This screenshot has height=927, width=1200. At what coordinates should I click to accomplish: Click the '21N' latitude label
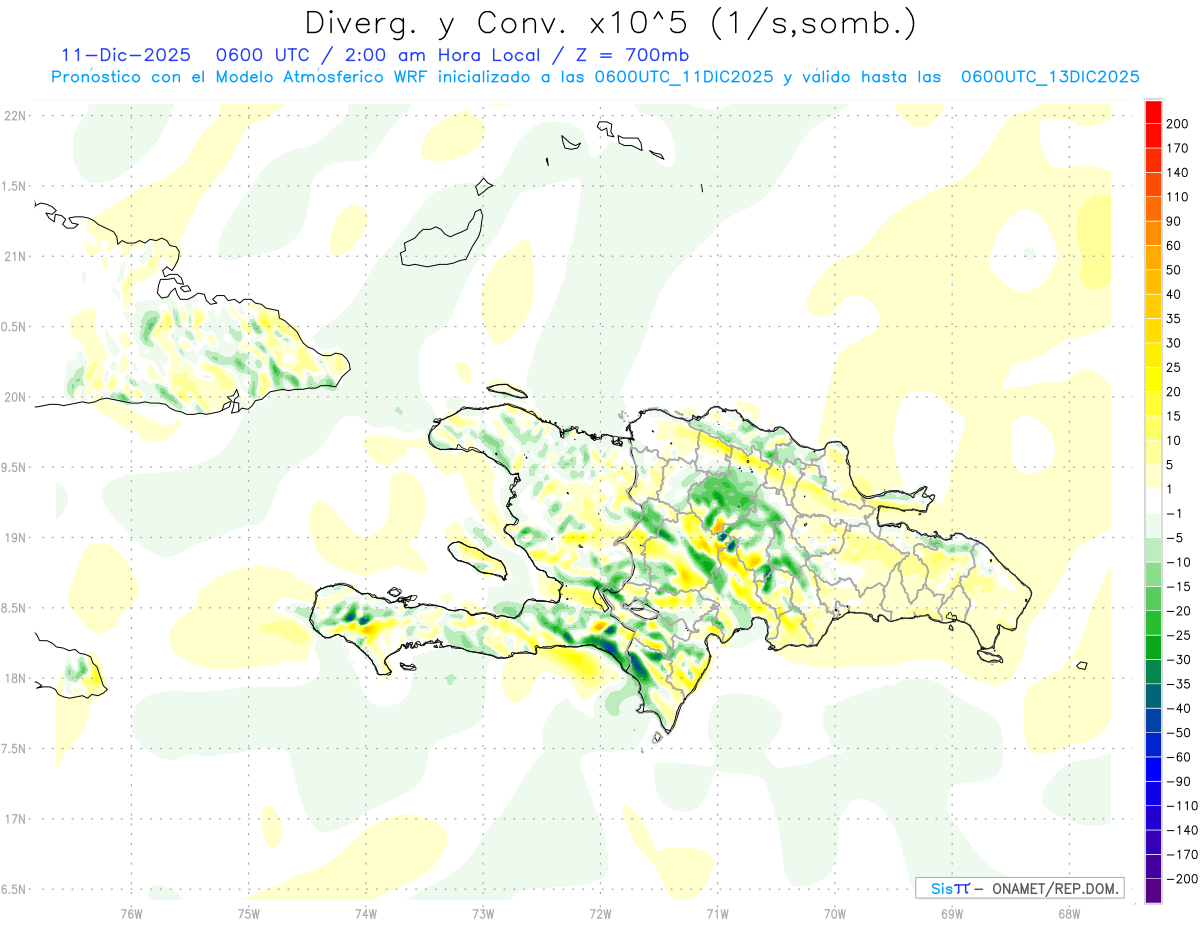point(15,256)
